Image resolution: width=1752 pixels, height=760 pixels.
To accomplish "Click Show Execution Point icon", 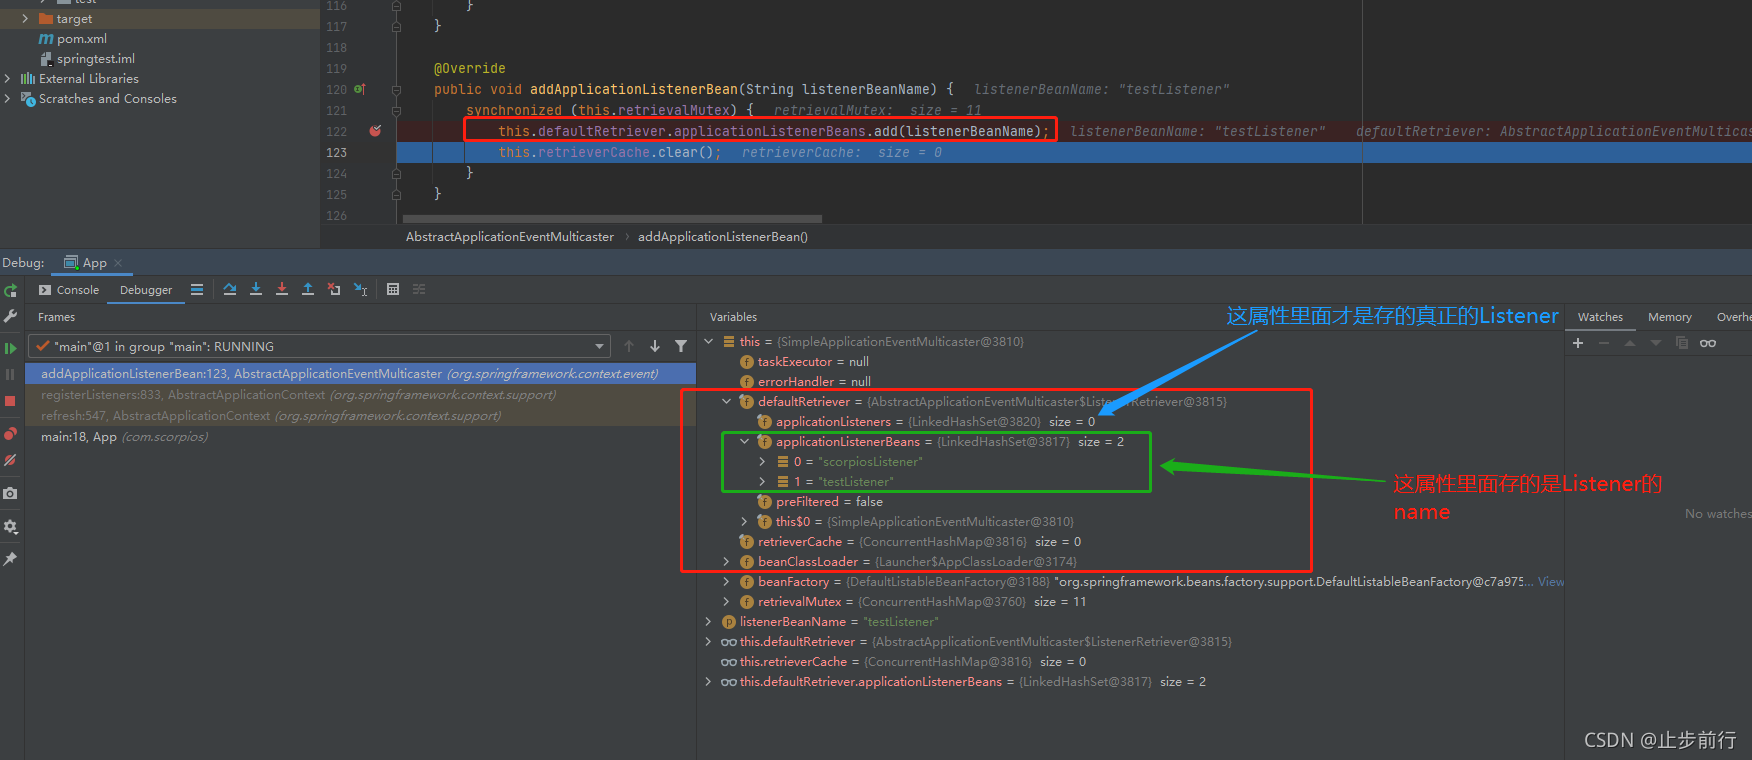I will 197,290.
